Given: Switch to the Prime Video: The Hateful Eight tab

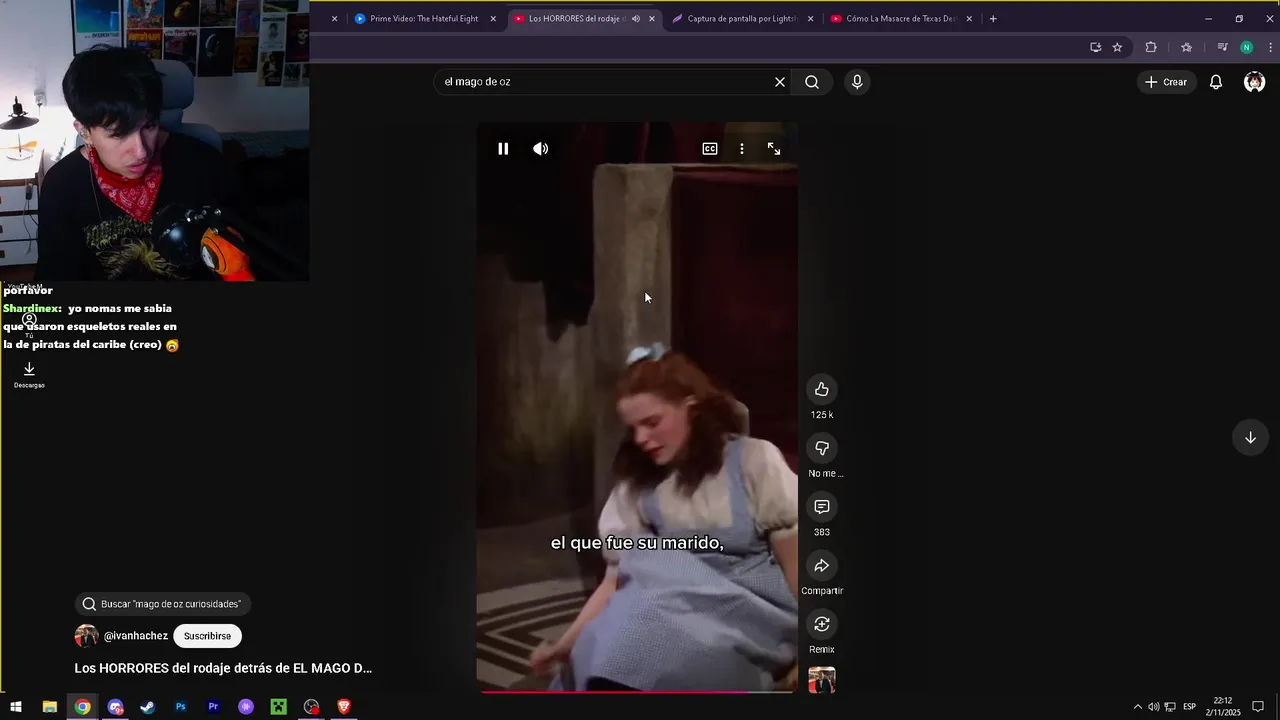Looking at the screenshot, I should click(424, 18).
